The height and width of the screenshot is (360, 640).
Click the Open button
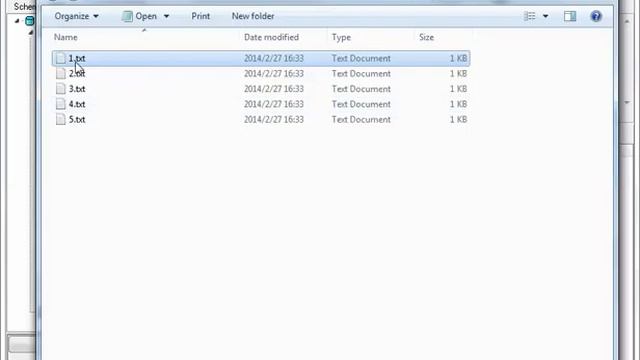[140, 16]
